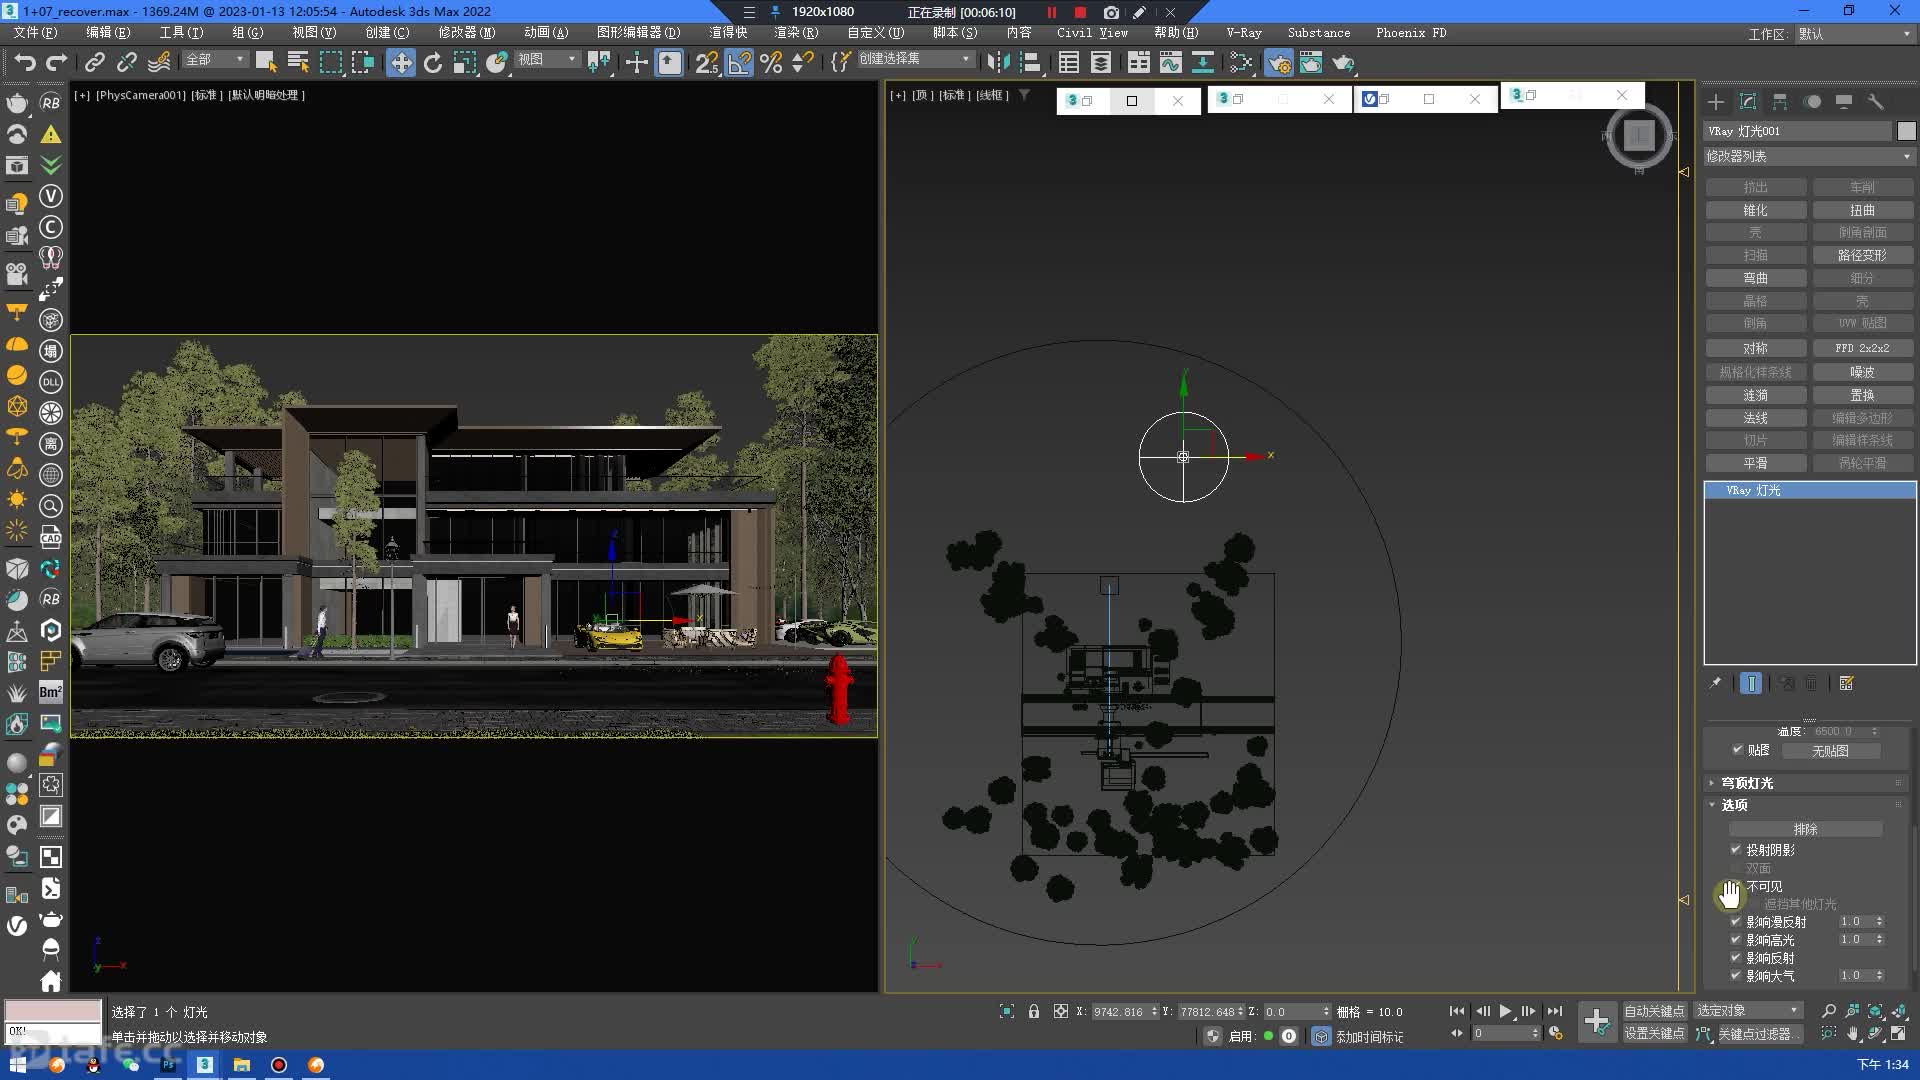Open the Phoenix FD menu
Image resolution: width=1920 pixels, height=1080 pixels.
(x=1410, y=32)
